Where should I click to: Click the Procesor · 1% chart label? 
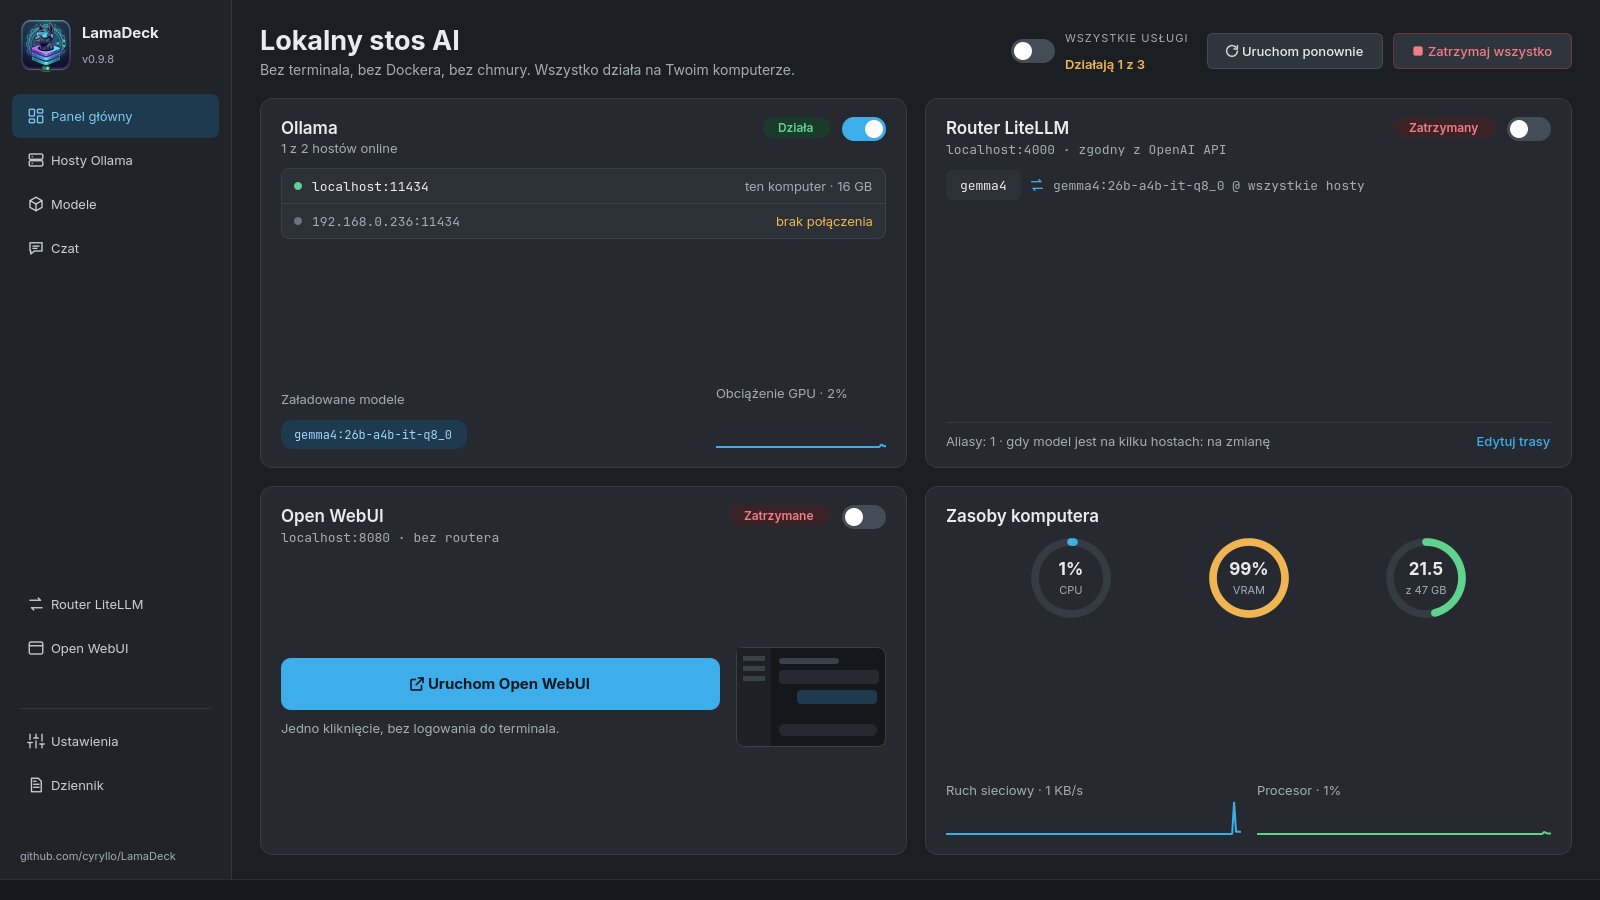(x=1298, y=790)
